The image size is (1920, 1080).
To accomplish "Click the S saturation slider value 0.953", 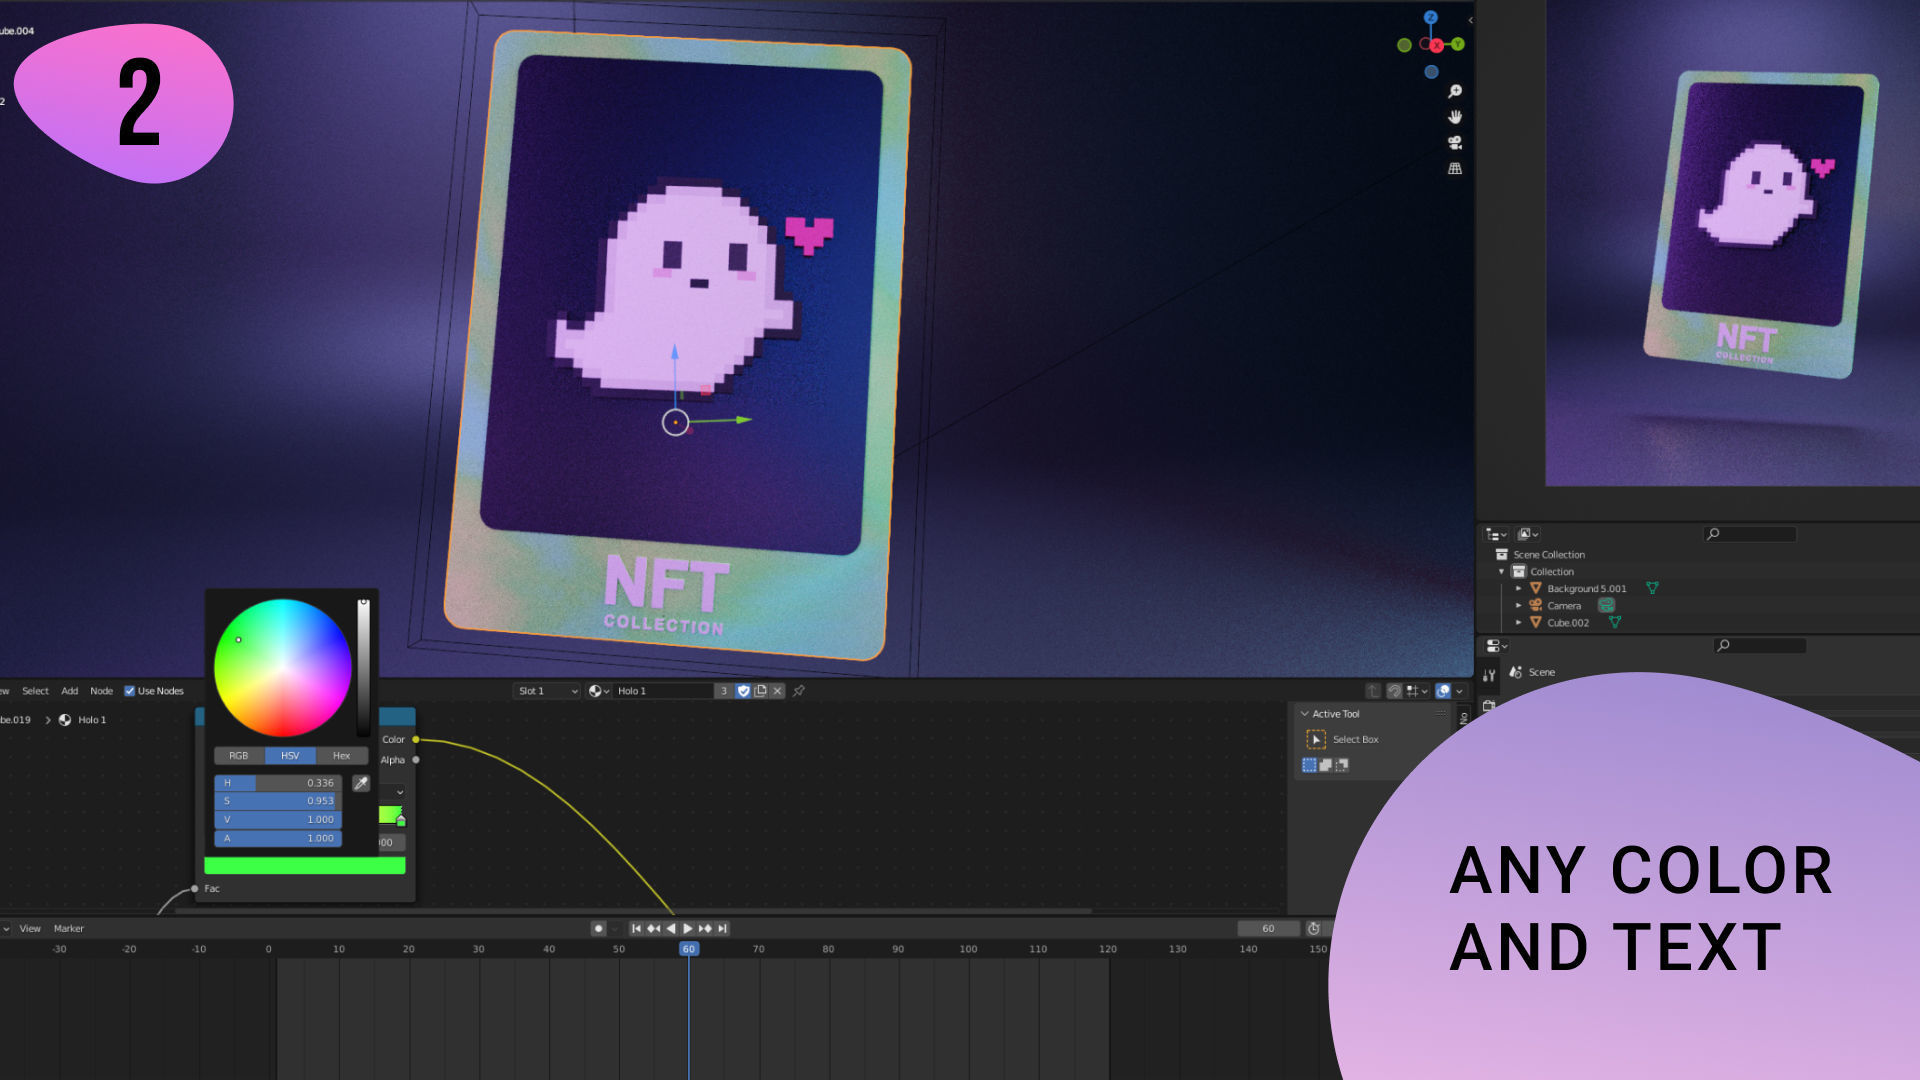I will click(x=278, y=801).
